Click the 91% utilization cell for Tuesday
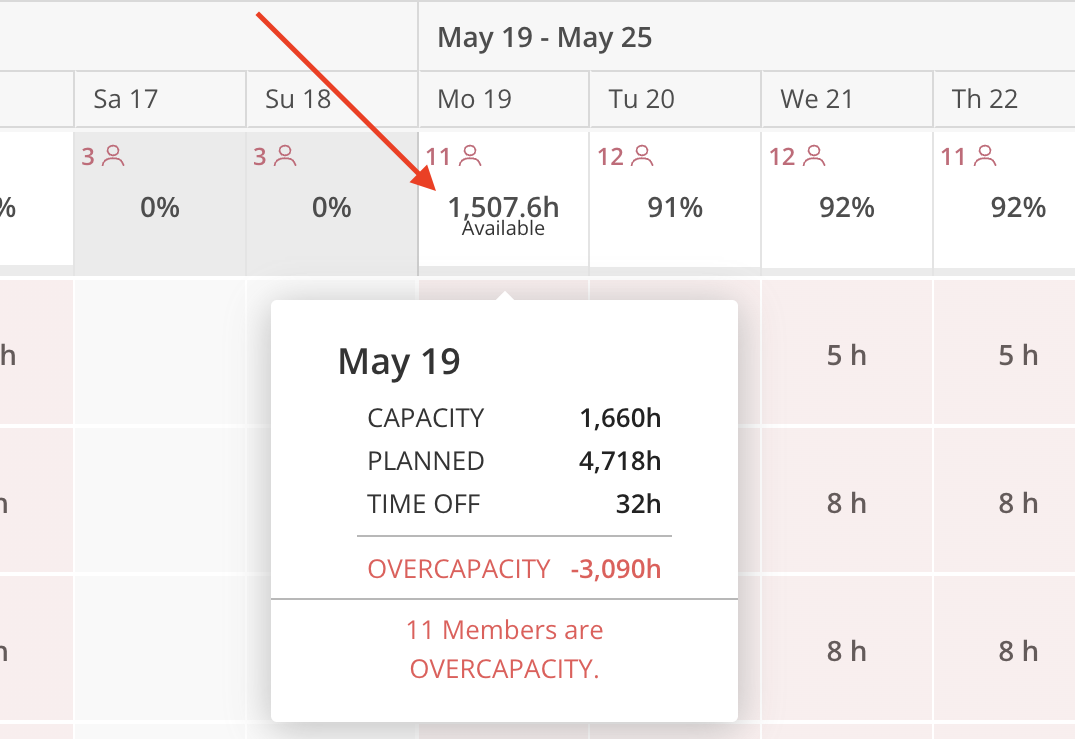This screenshot has width=1075, height=739. click(x=675, y=207)
